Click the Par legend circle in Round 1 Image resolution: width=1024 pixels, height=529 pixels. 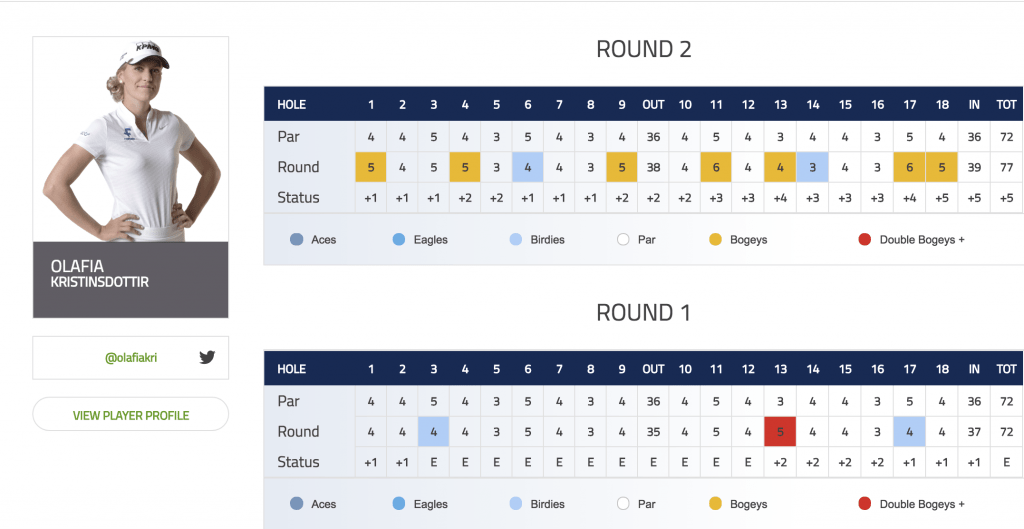coord(623,504)
